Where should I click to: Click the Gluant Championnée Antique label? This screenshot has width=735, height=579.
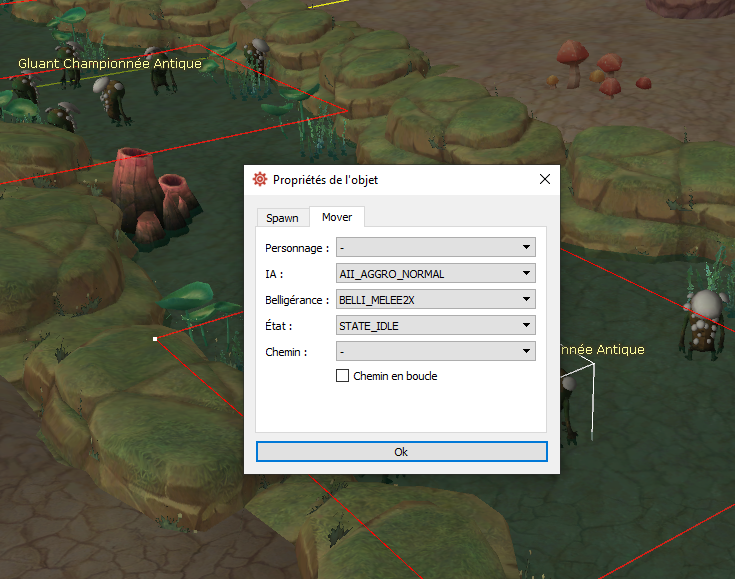(110, 63)
